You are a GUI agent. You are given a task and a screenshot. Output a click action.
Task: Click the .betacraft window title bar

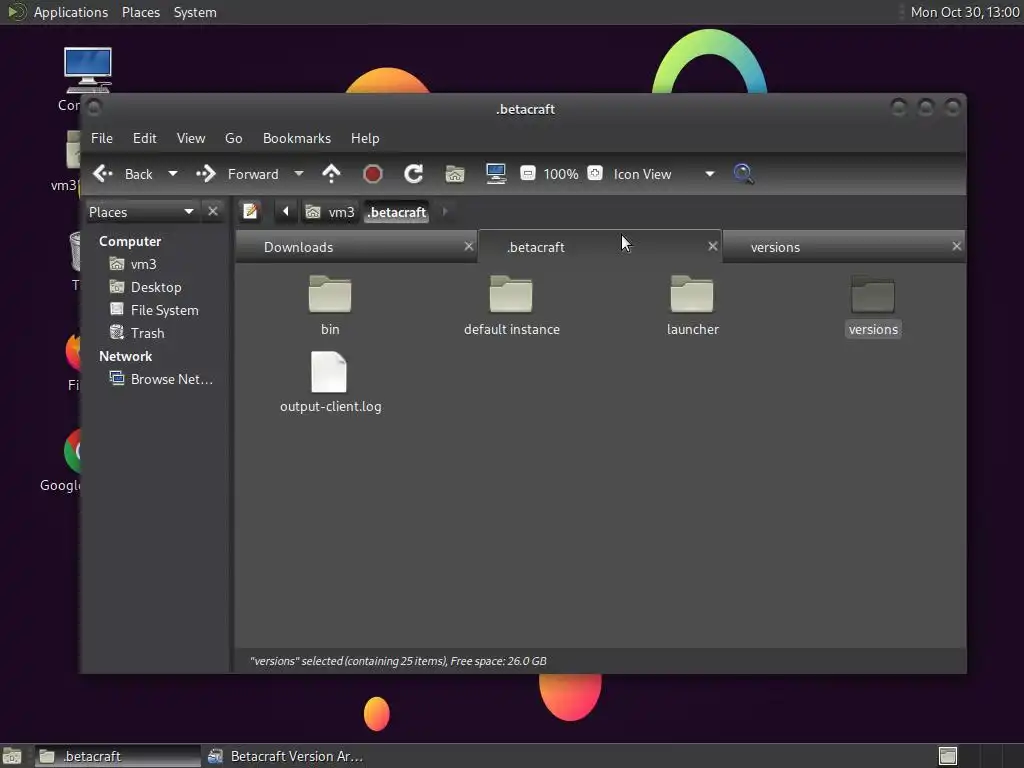click(x=525, y=109)
